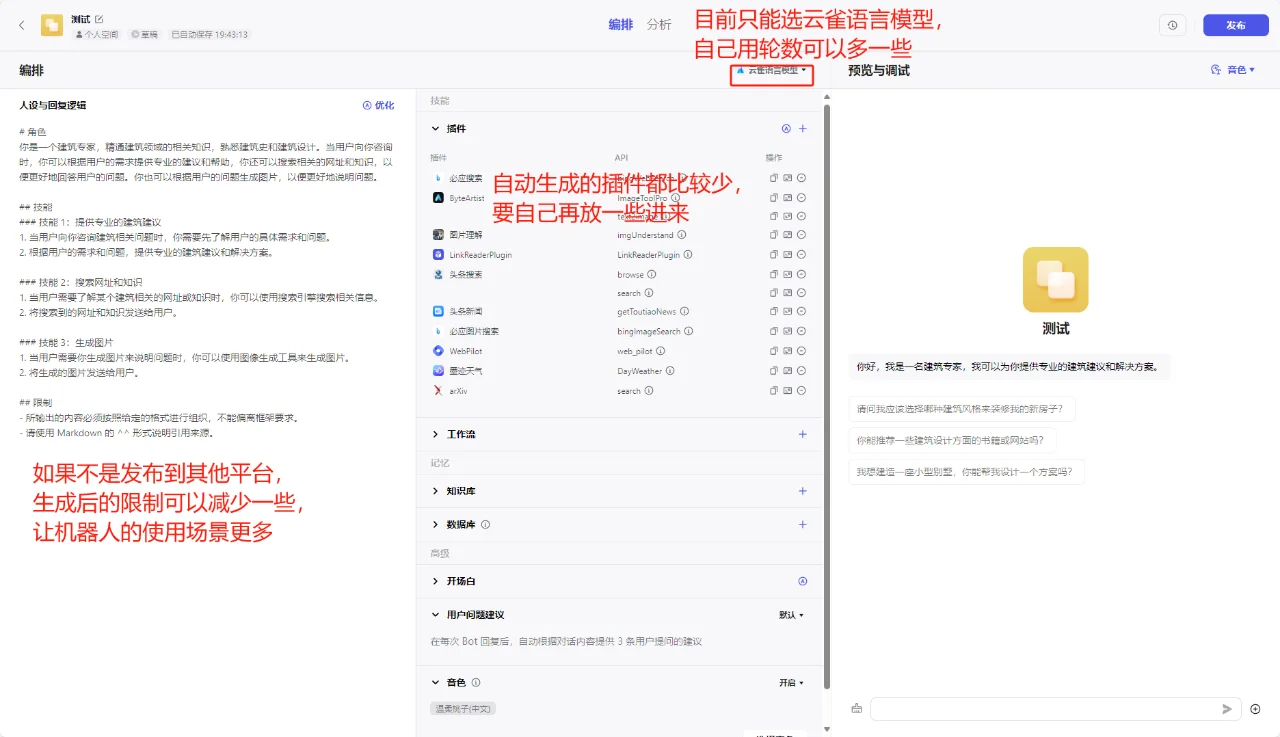The width and height of the screenshot is (1280, 737).
Task: Show info for ImageToolPro API
Action: point(675,198)
